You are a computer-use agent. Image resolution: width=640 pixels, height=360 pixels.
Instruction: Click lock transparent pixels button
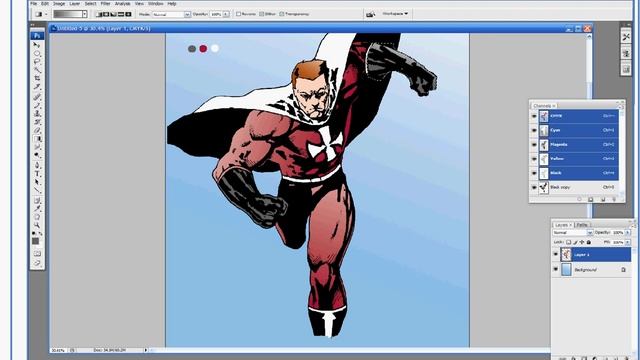(568, 242)
